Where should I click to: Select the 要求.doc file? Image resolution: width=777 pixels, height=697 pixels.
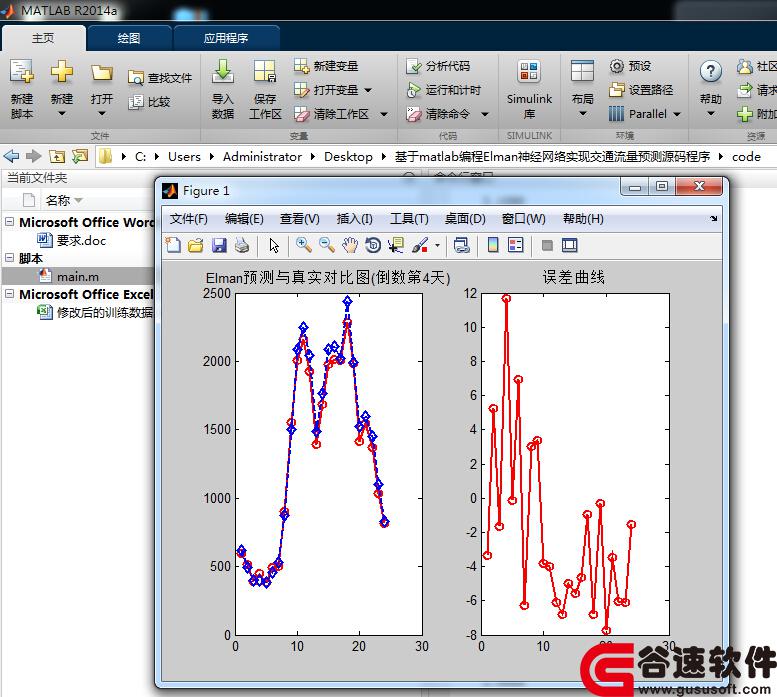(x=72, y=240)
